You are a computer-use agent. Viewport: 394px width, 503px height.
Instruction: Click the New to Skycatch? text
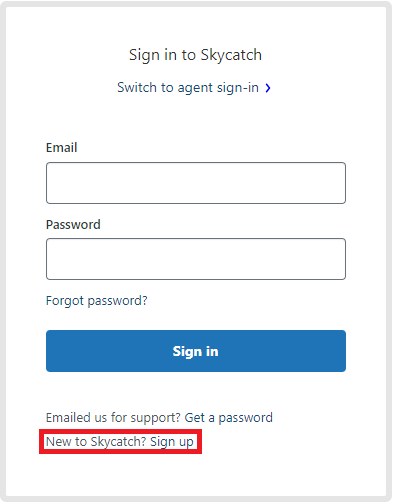[96, 442]
